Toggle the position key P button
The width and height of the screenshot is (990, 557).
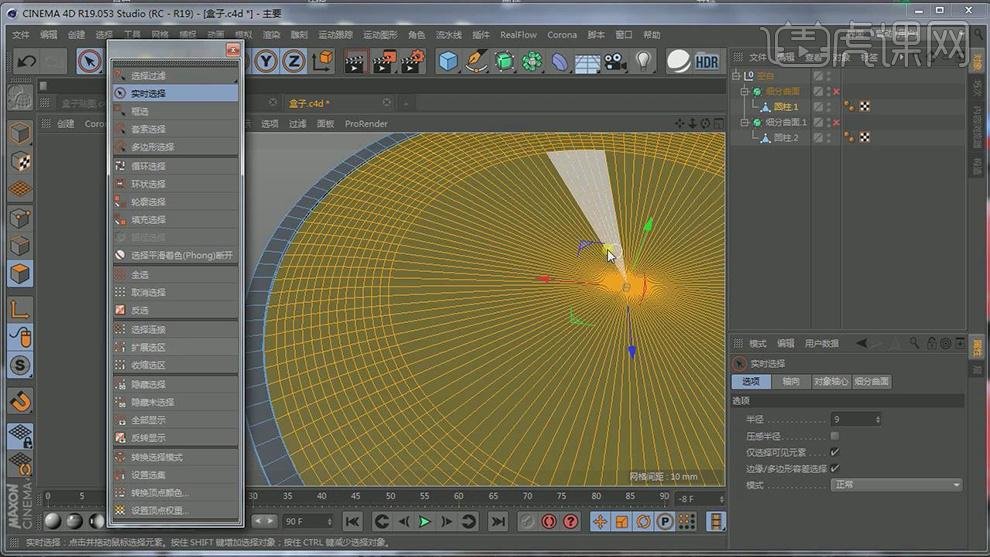coord(665,522)
